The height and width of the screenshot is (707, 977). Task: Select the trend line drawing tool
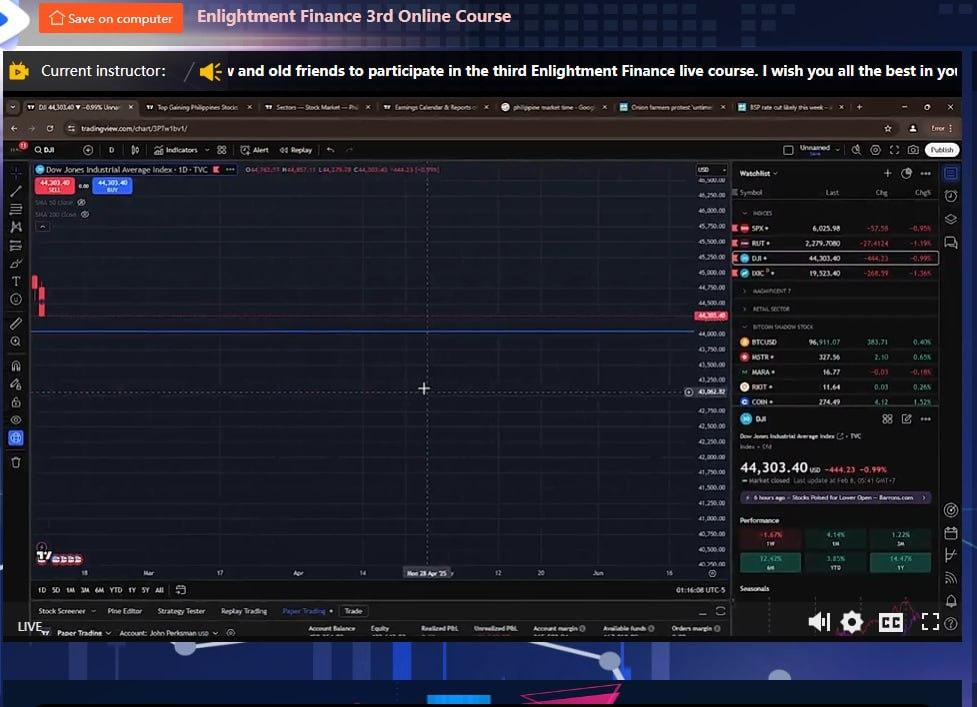[15, 191]
